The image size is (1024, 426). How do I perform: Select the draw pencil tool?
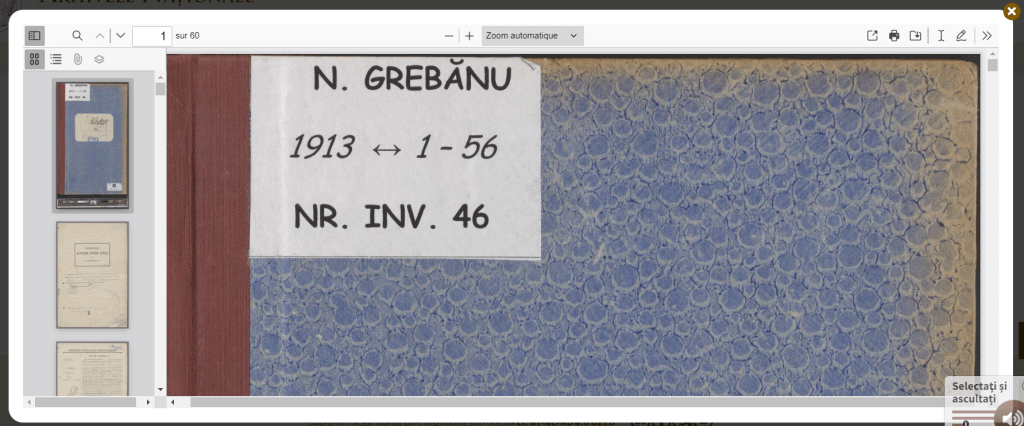pos(961,36)
